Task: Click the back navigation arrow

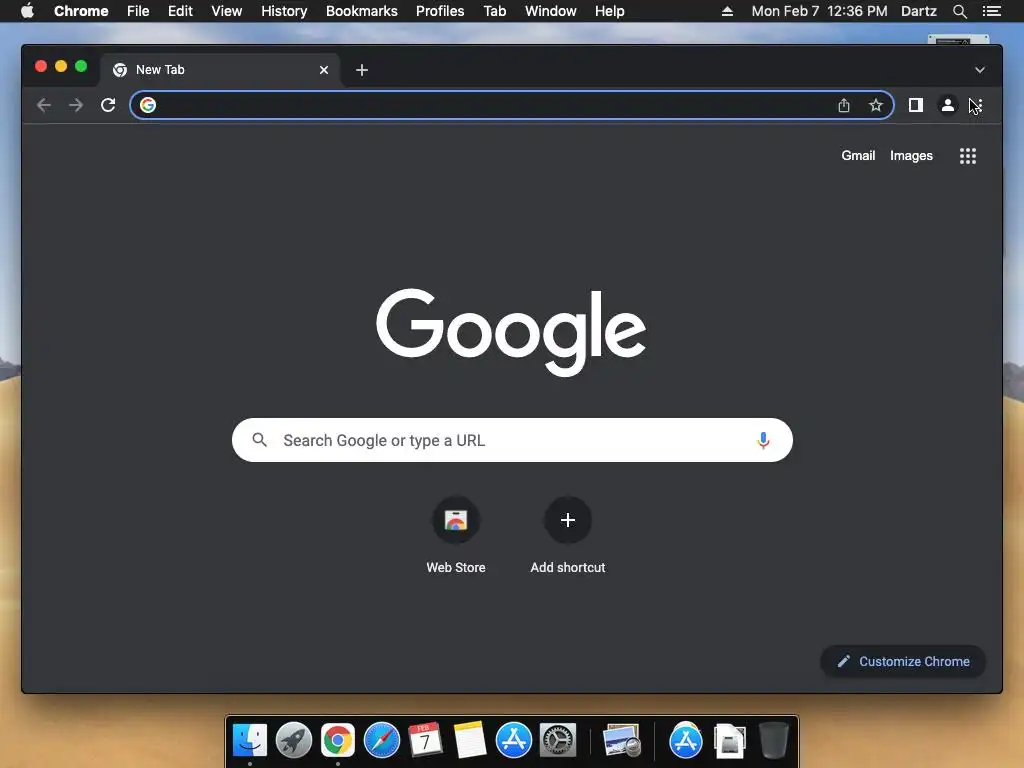Action: (44, 105)
